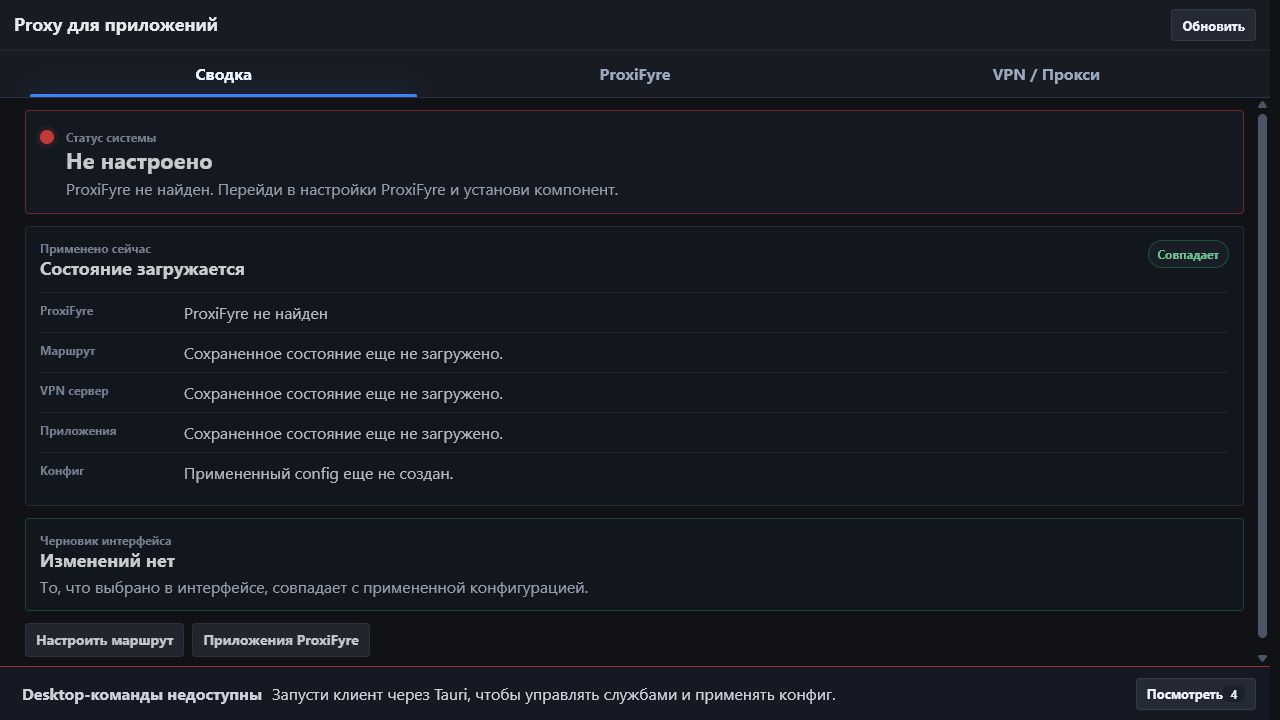Click the Изменений нет heading
The width and height of the screenshot is (1280, 720).
click(x=107, y=561)
